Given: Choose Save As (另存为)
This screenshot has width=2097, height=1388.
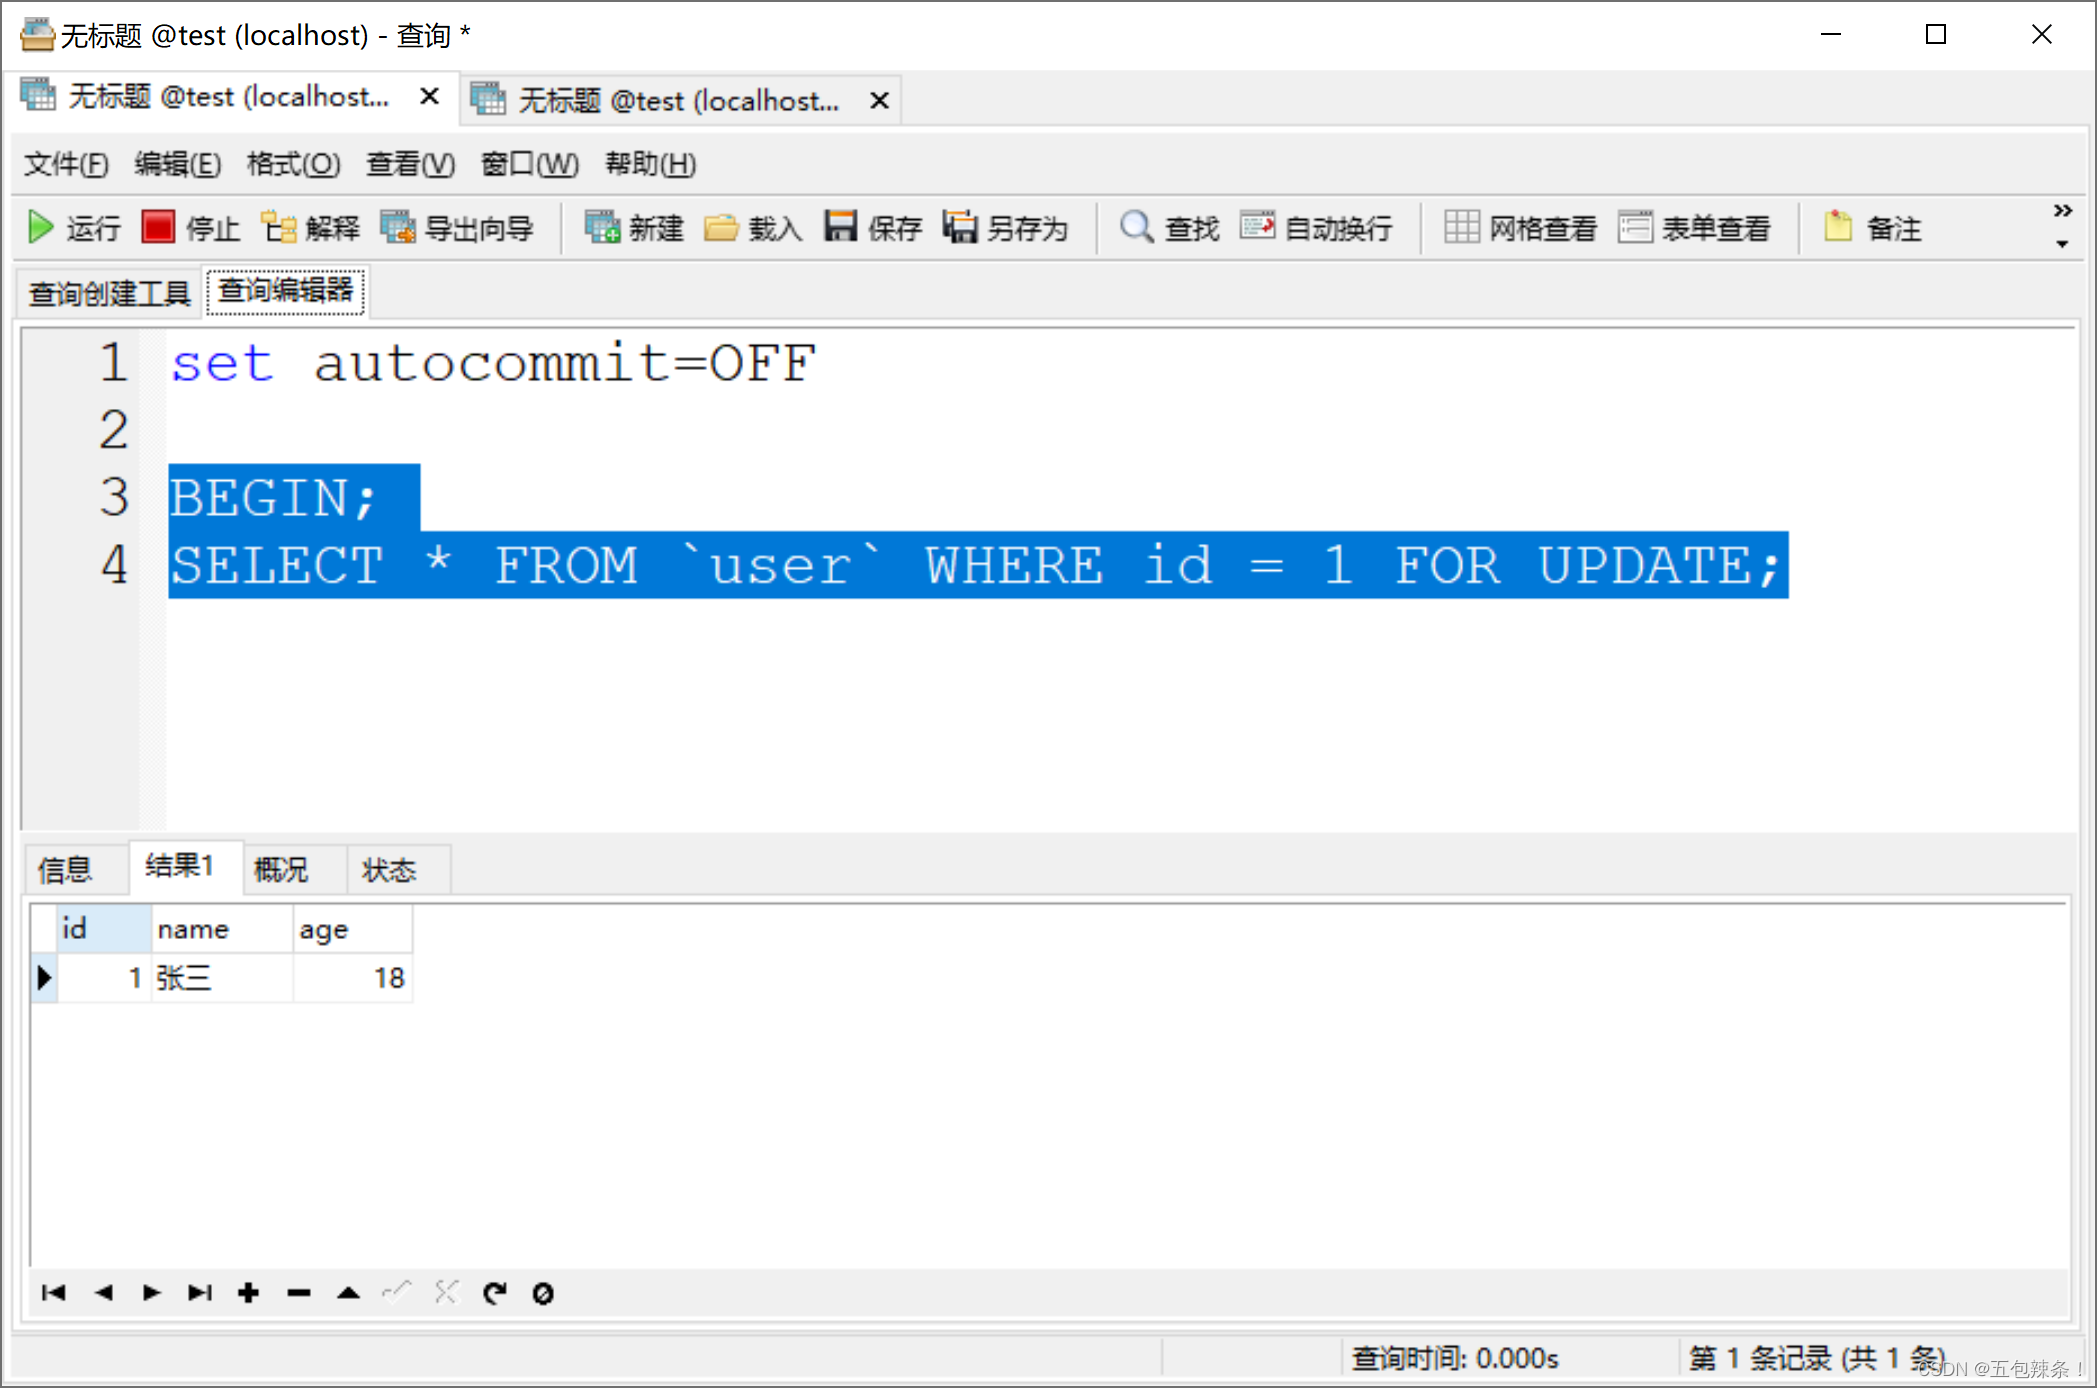Looking at the screenshot, I should 1005,228.
